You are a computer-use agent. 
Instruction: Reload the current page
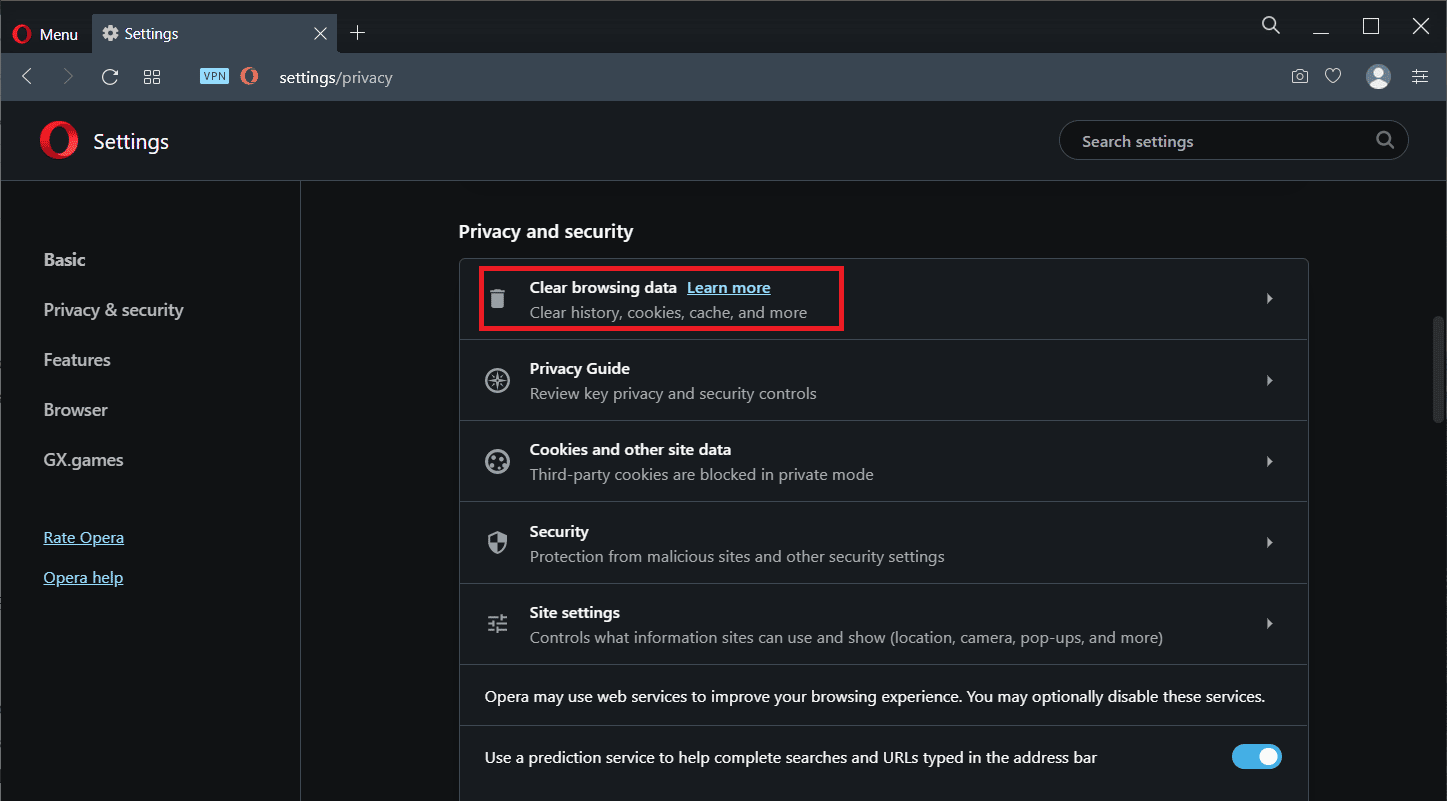tap(110, 76)
